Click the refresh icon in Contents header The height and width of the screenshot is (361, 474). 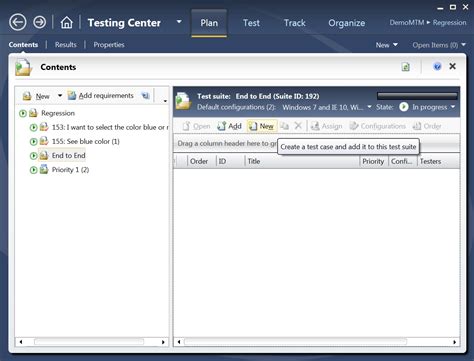coord(406,67)
